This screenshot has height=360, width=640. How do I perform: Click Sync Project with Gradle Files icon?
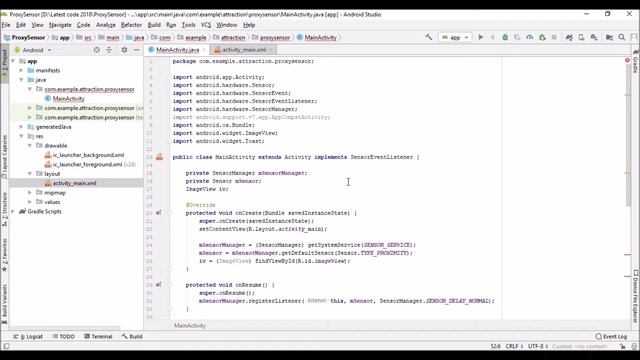tap(569, 37)
